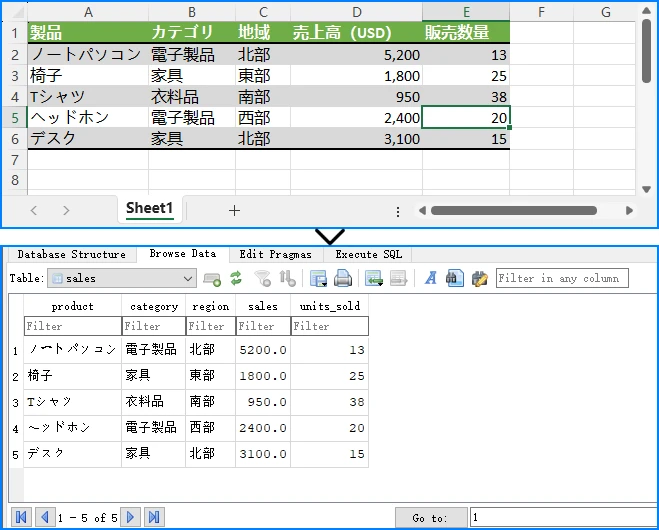Click the green refresh arrows icon
This screenshot has width=659, height=530.
tap(236, 278)
